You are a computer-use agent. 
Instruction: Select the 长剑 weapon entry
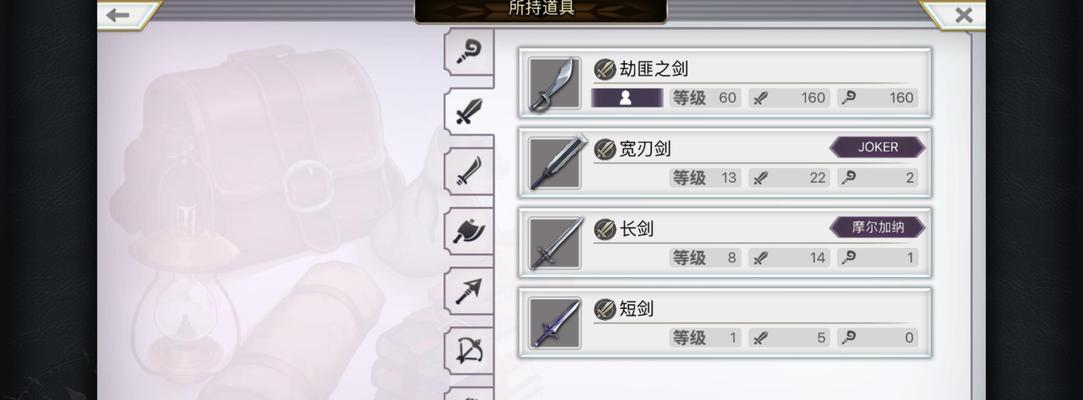pos(725,243)
